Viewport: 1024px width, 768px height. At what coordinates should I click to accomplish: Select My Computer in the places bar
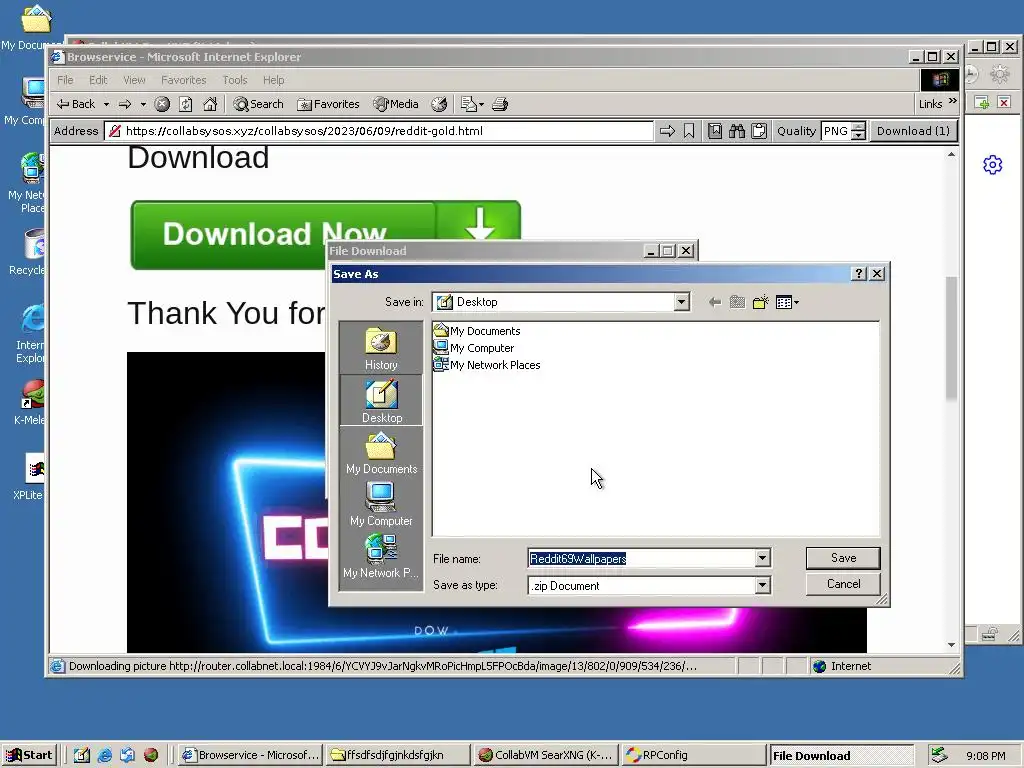[381, 504]
